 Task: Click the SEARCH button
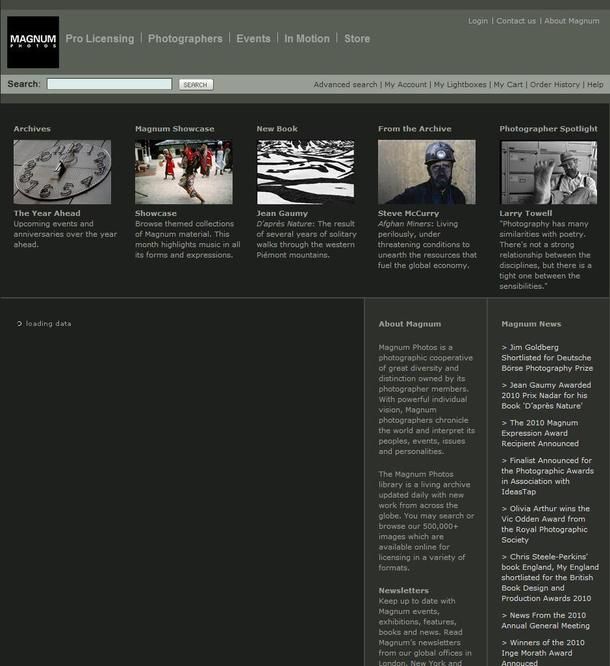(x=196, y=85)
